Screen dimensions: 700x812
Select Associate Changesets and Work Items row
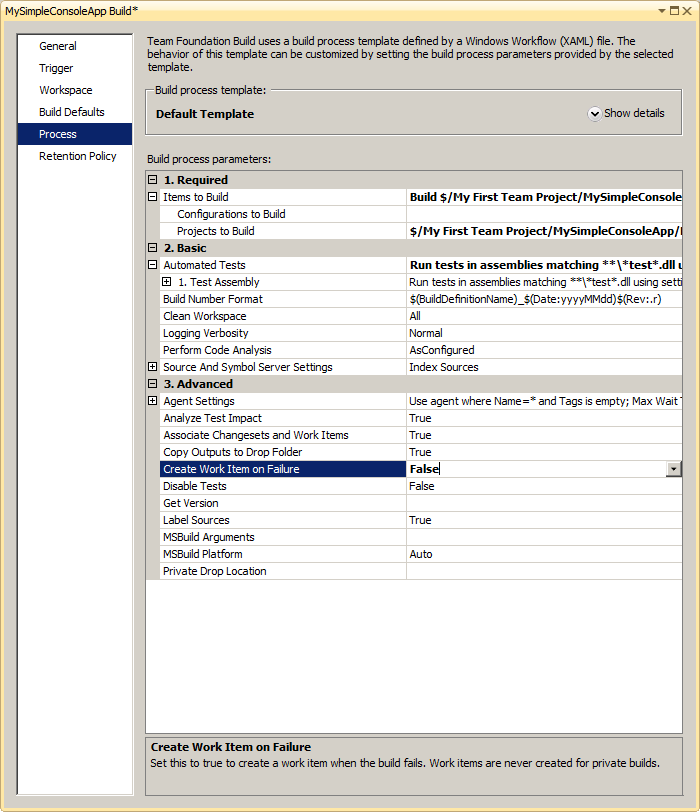283,435
